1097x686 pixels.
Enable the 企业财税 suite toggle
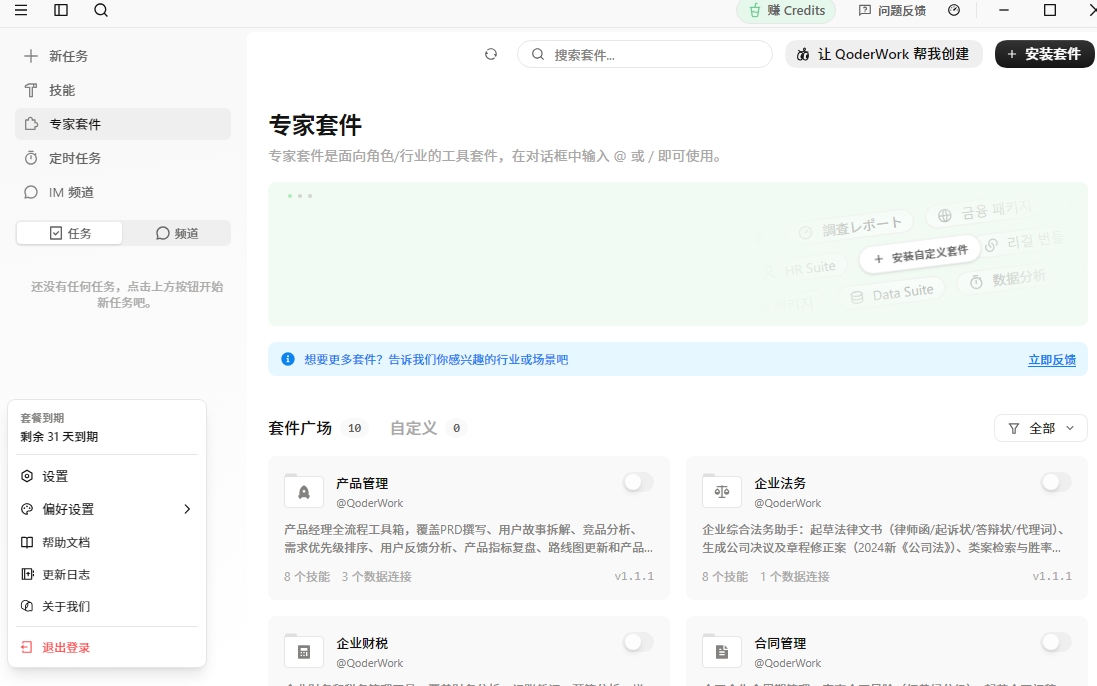[x=638, y=642]
